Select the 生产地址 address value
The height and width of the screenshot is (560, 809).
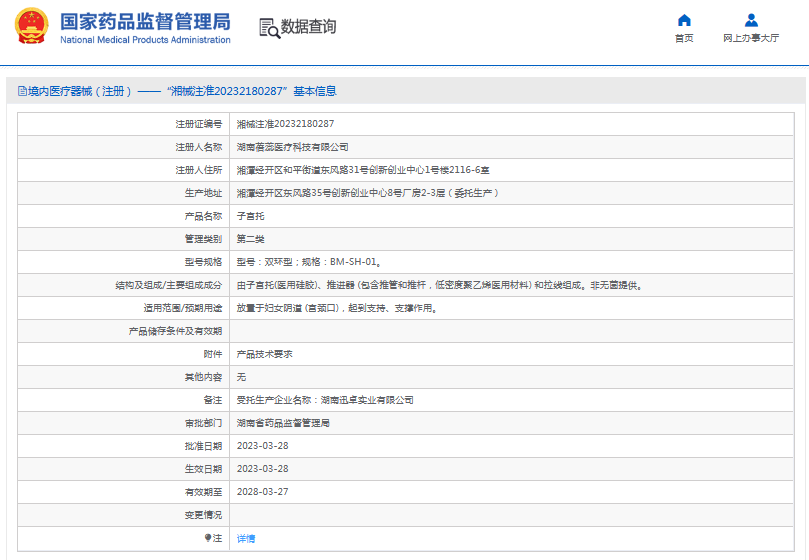[368, 193]
